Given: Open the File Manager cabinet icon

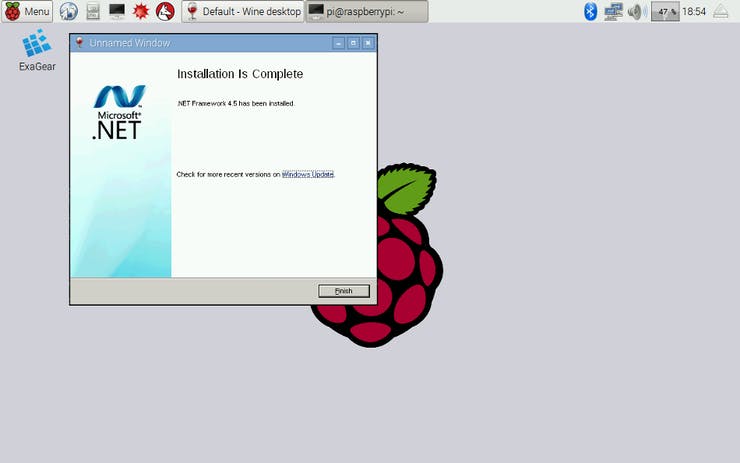Looking at the screenshot, I should coord(93,12).
